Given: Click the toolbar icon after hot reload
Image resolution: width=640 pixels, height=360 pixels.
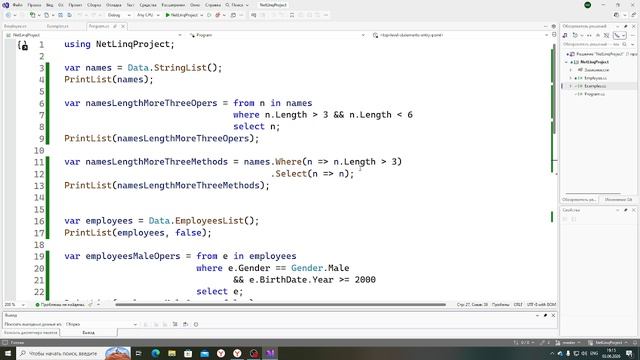Looking at the screenshot, I should click(233, 15).
